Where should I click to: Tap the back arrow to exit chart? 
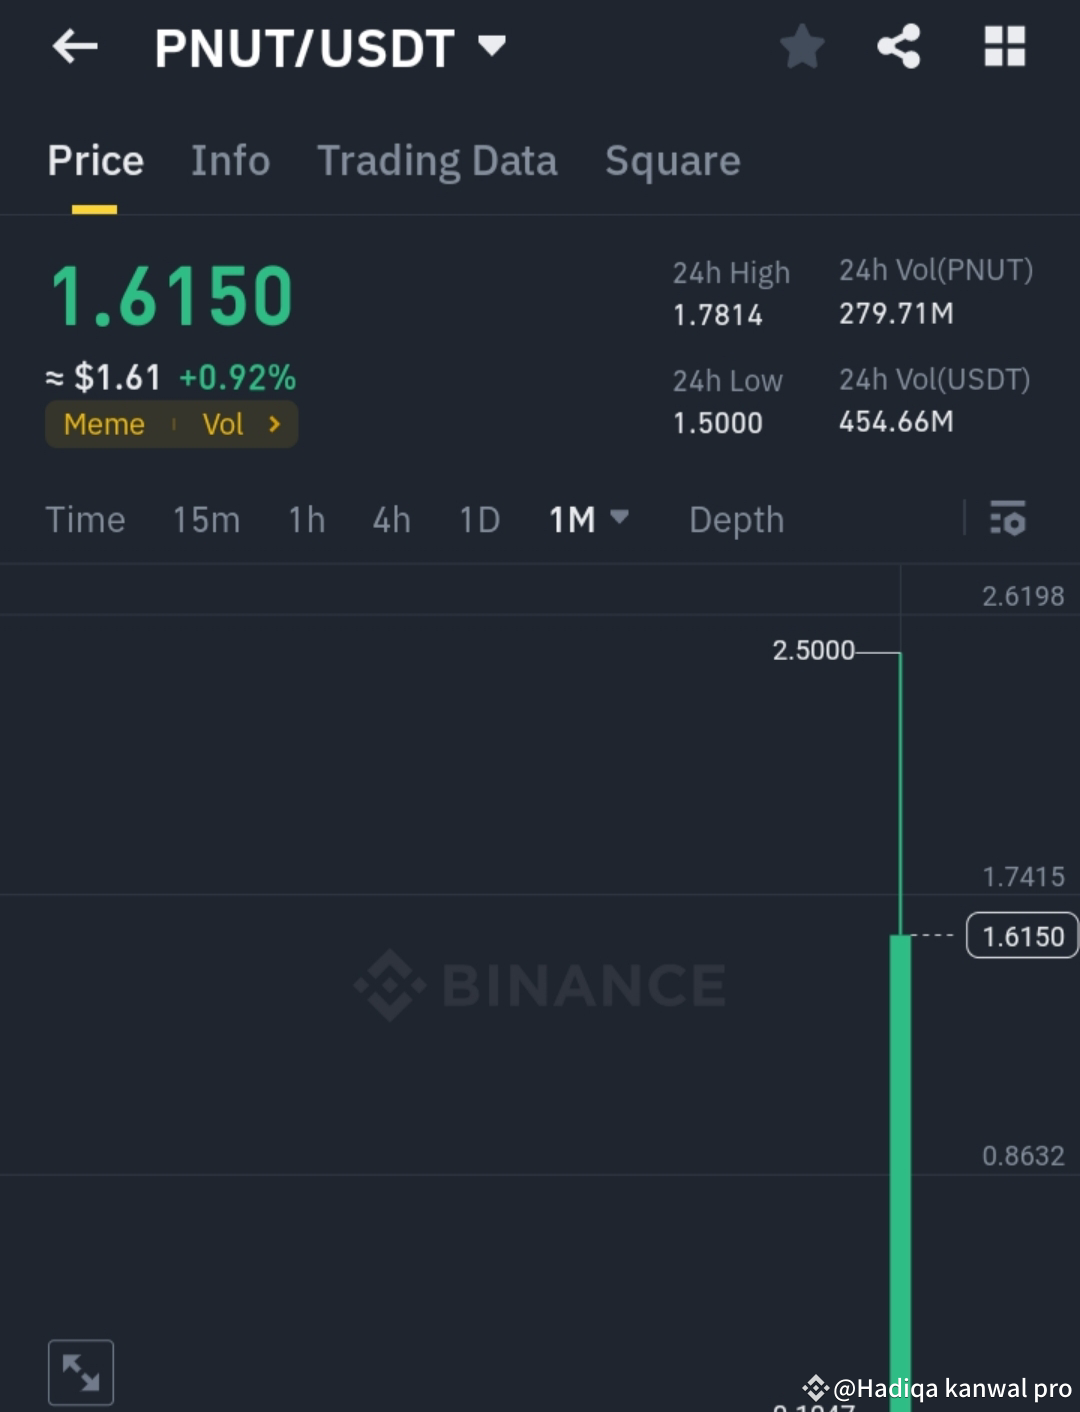click(75, 46)
